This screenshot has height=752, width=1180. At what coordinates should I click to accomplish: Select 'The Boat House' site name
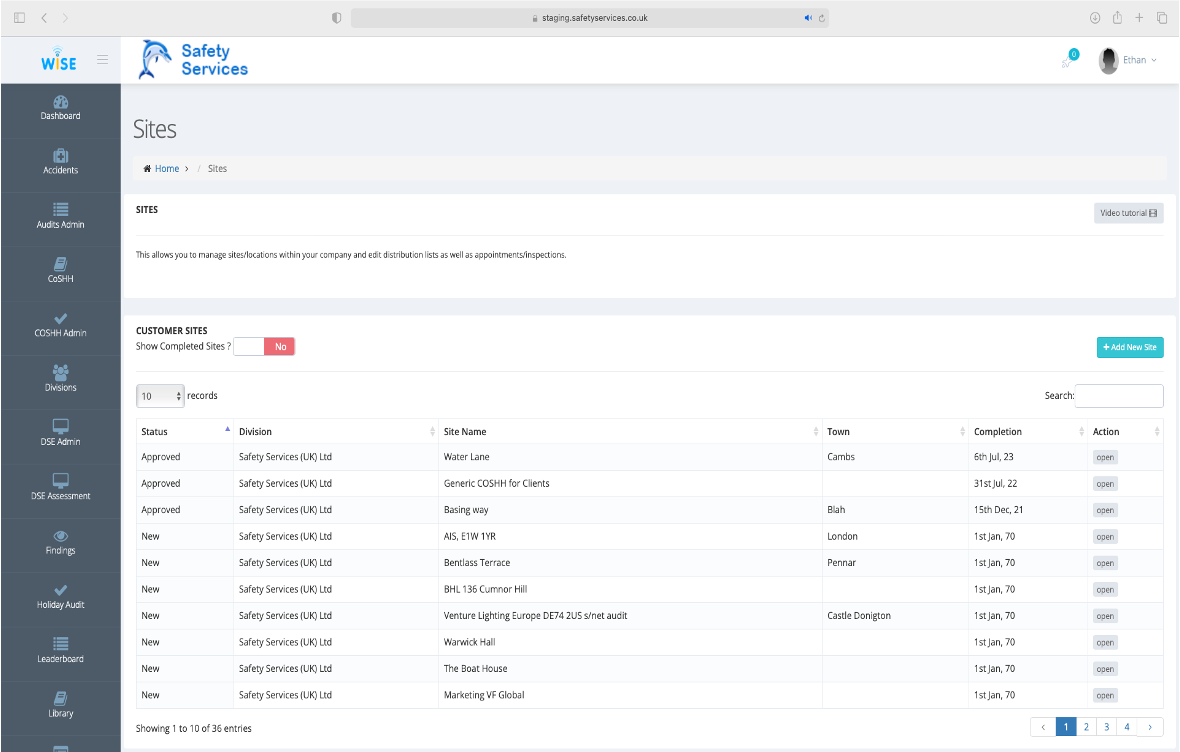476,668
